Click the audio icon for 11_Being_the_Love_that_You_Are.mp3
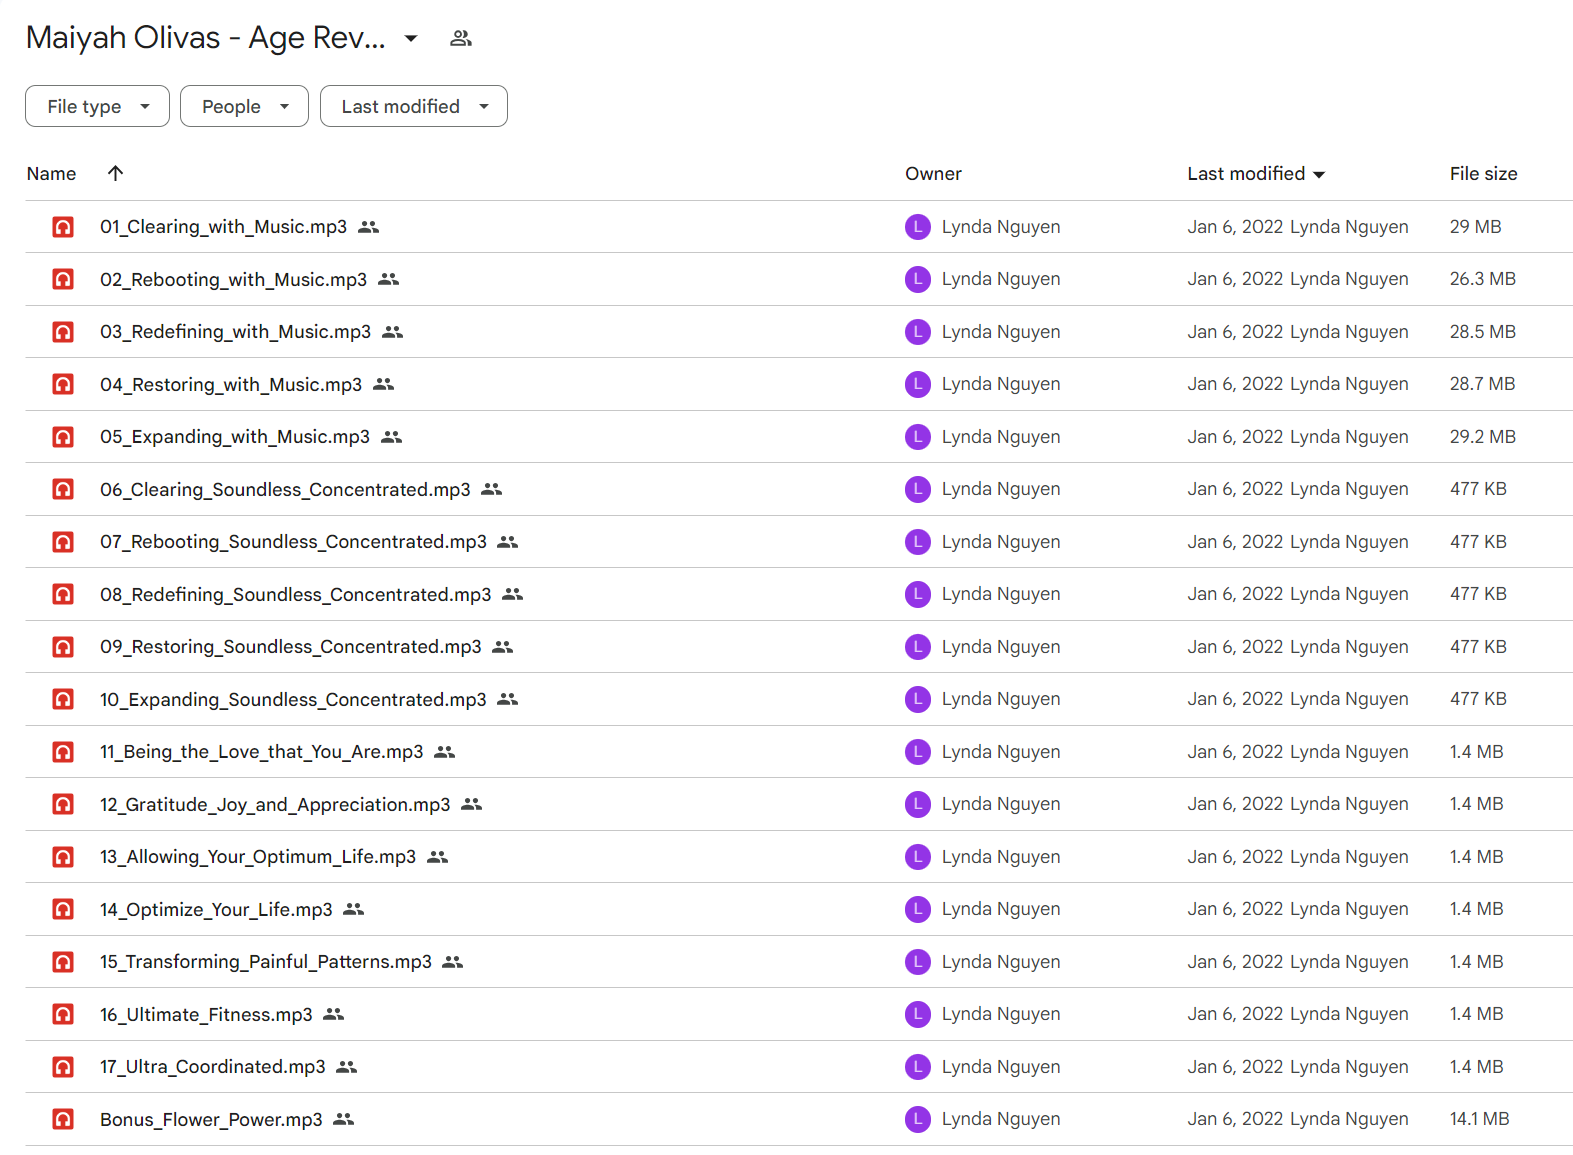This screenshot has width=1573, height=1155. (x=63, y=752)
